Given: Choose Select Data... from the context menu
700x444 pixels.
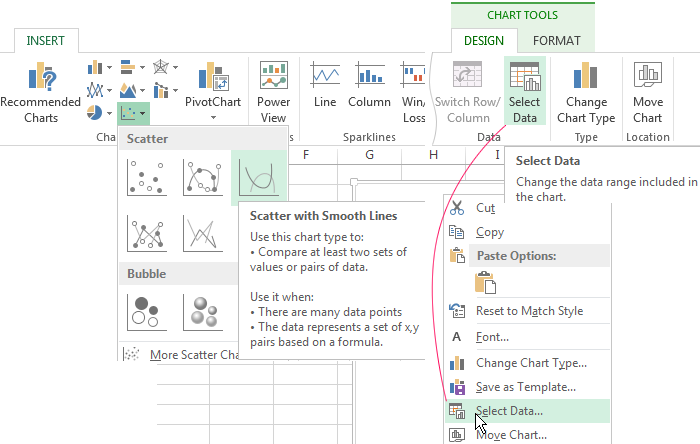Looking at the screenshot, I should [x=509, y=410].
